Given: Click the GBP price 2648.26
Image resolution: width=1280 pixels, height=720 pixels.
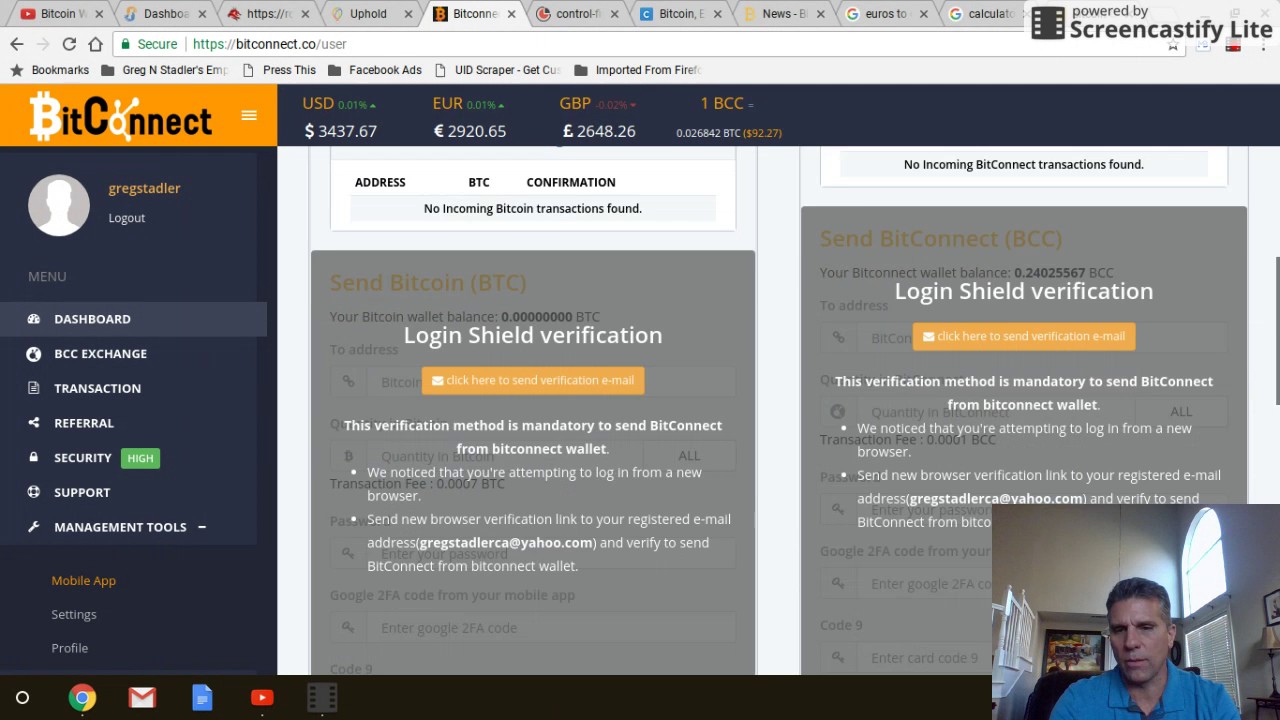Looking at the screenshot, I should (x=599, y=131).
